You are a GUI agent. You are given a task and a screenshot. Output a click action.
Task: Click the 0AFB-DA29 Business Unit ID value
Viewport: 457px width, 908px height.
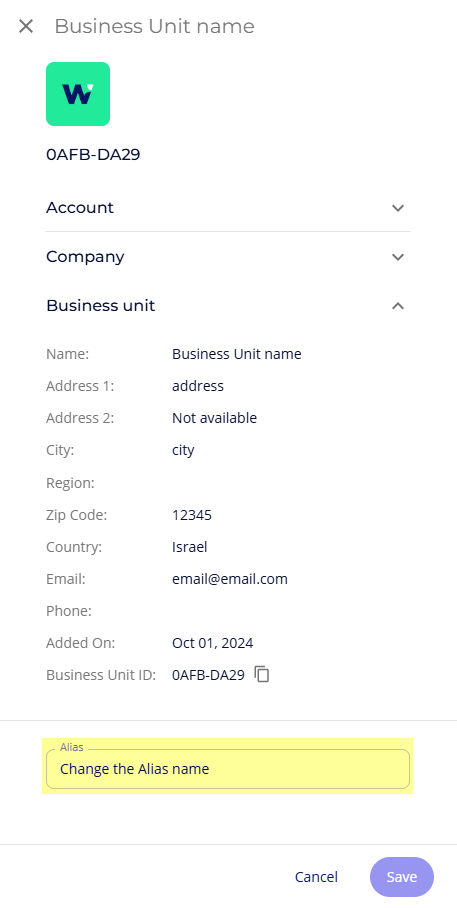point(209,675)
